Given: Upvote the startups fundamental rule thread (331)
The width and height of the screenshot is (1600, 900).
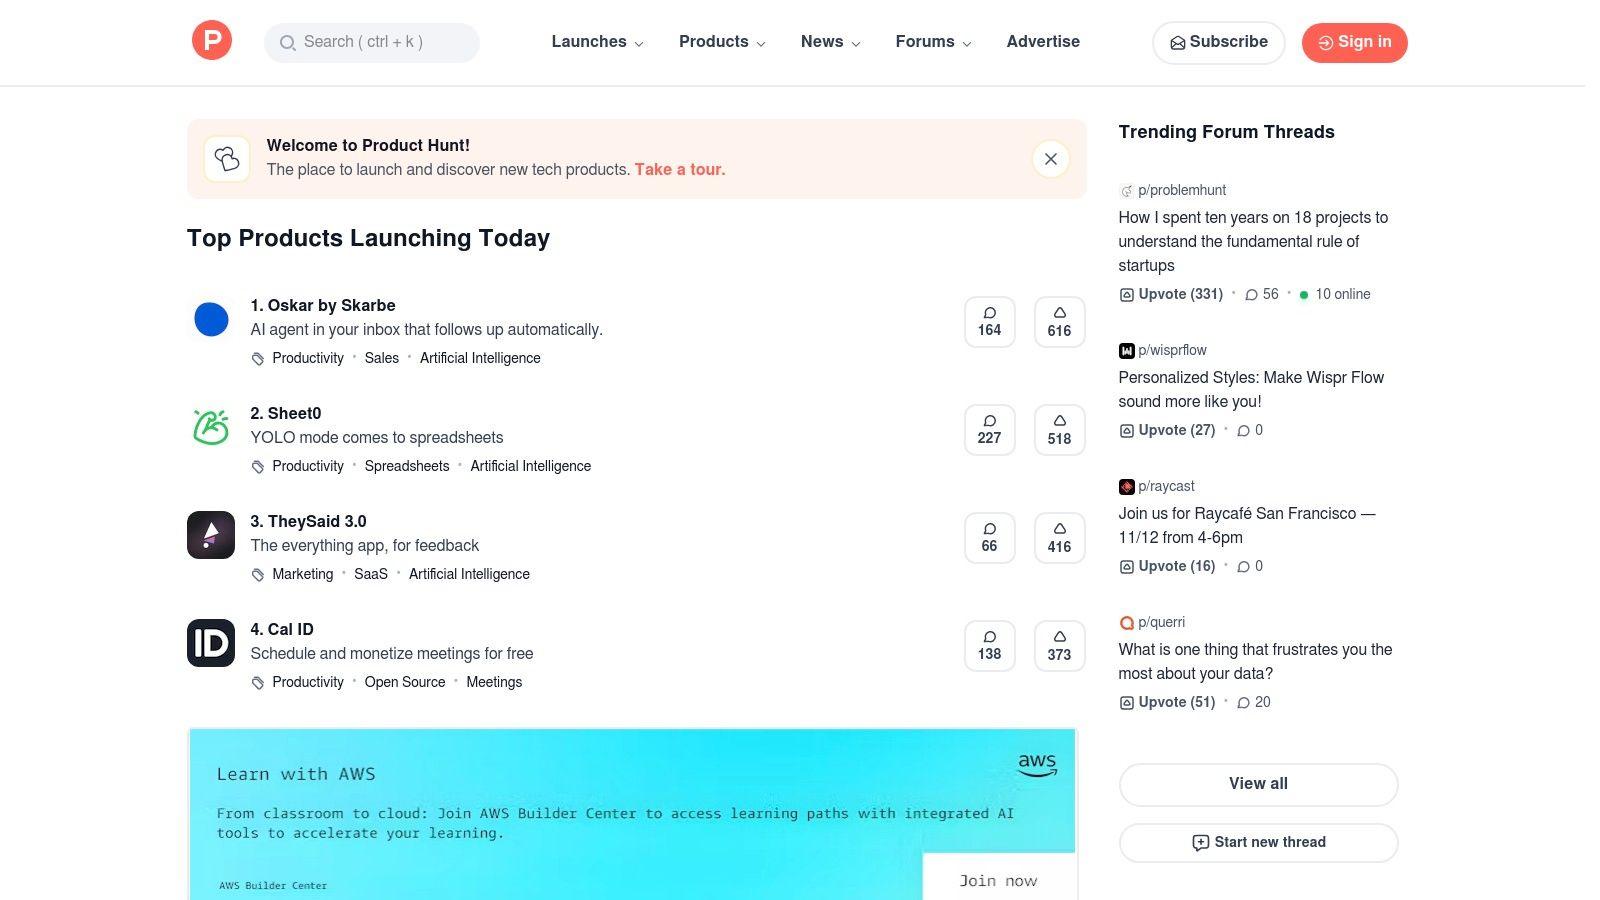Looking at the screenshot, I should (1171, 294).
